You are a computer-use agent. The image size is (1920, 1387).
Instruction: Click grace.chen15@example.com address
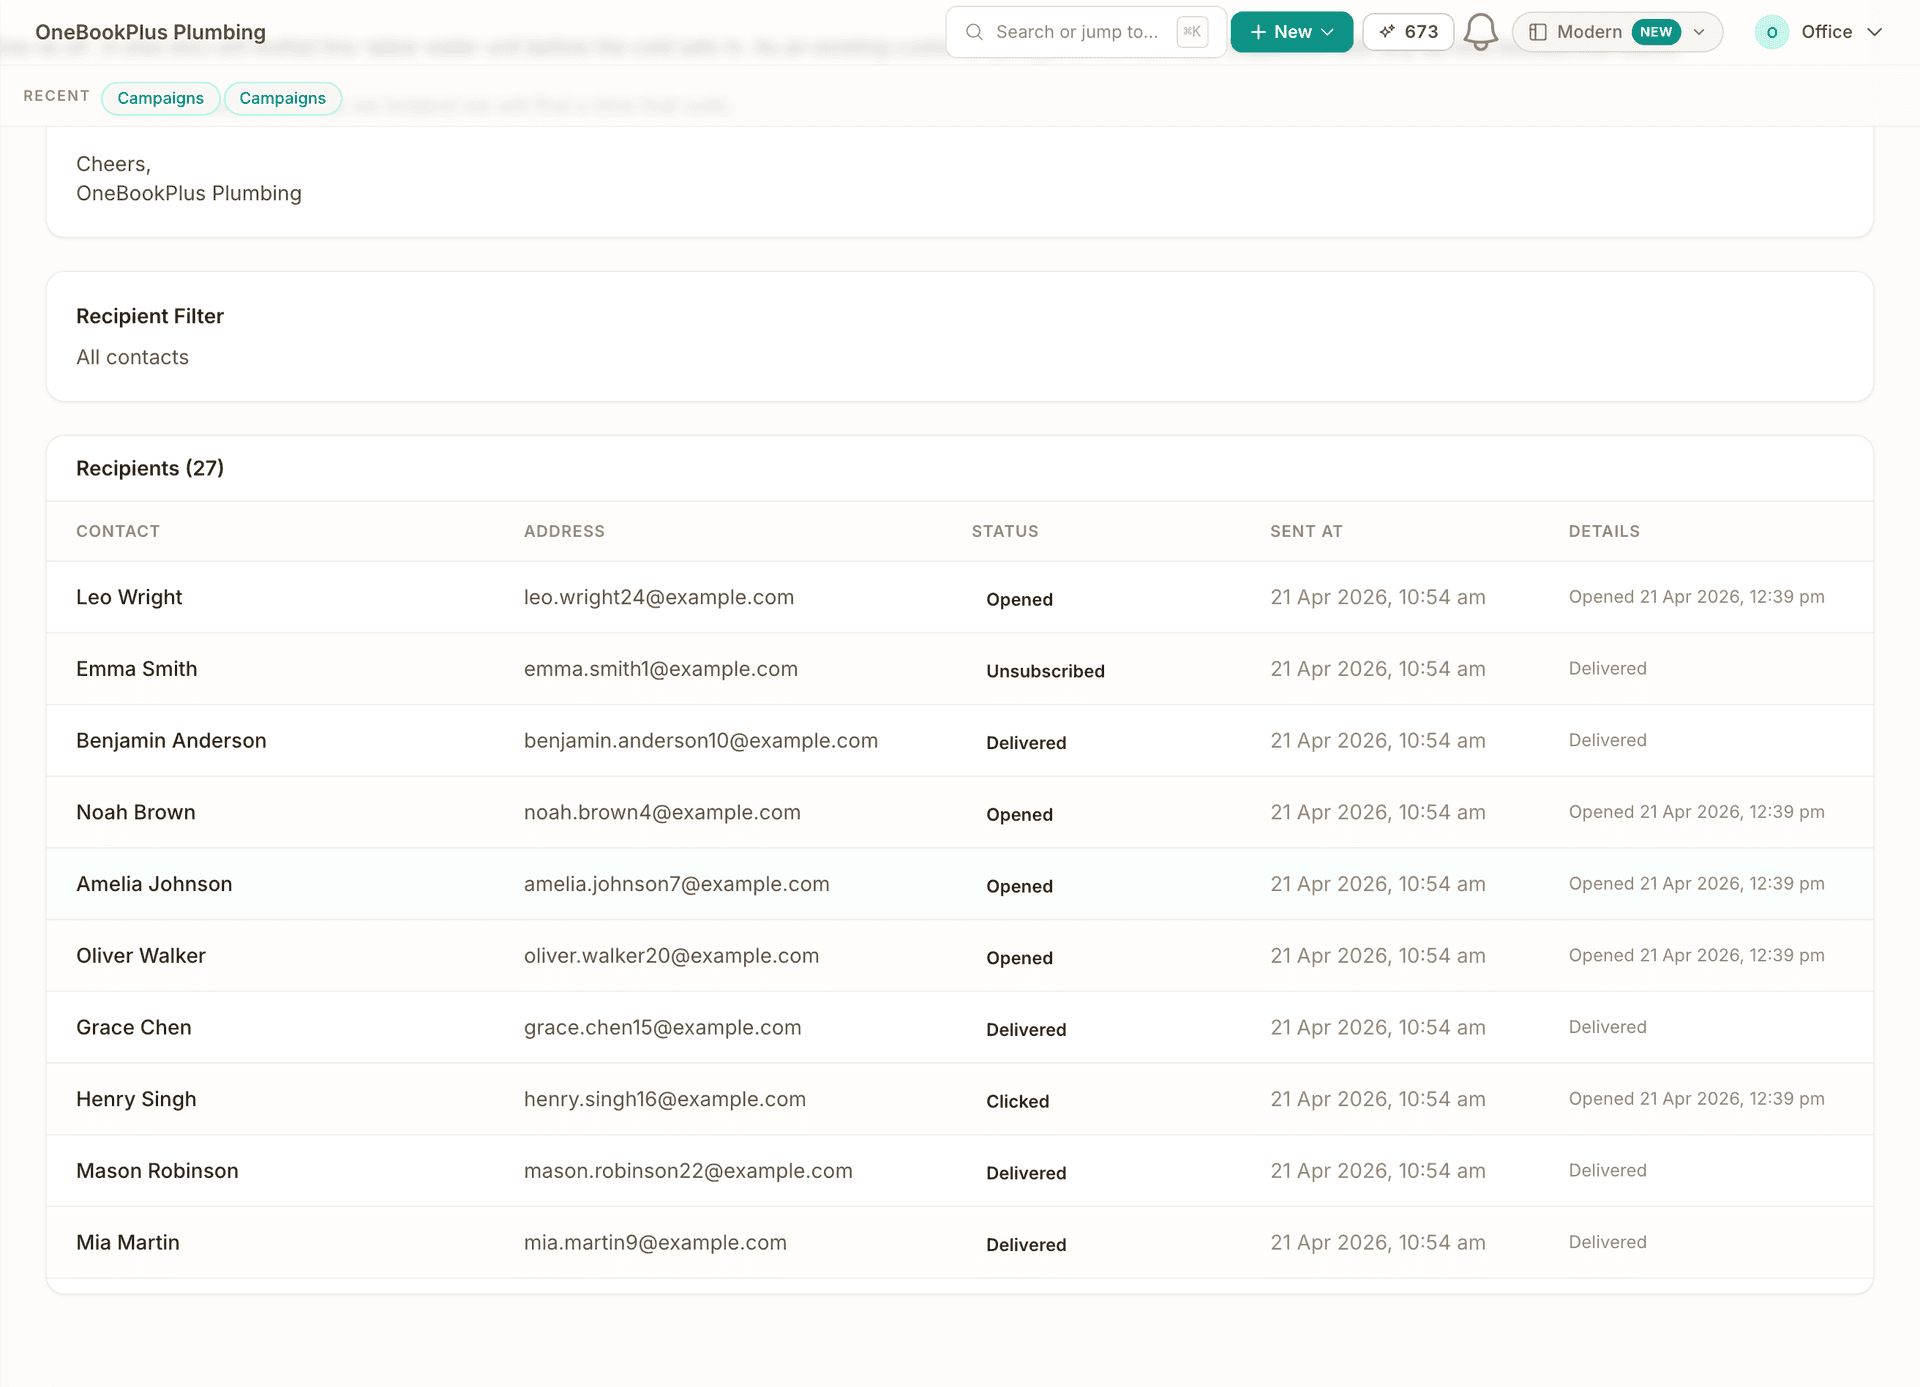point(663,1027)
